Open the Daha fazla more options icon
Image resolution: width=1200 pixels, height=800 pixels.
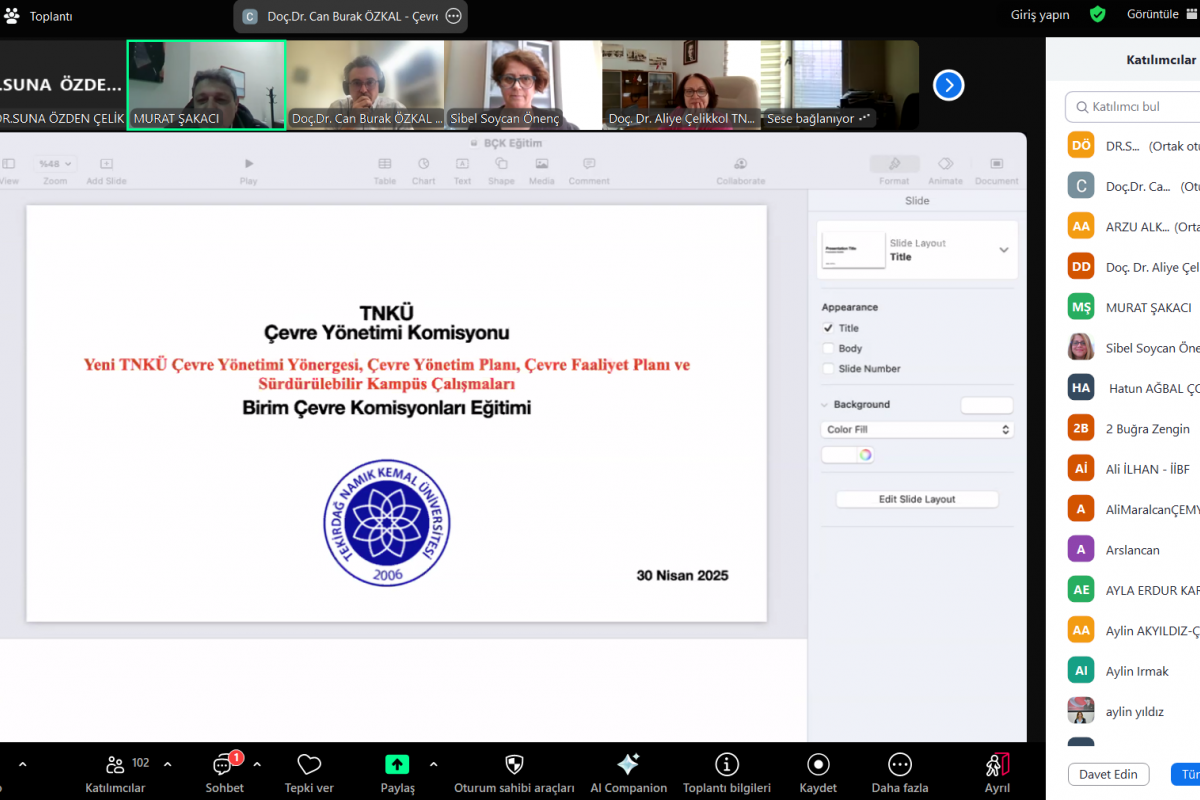point(900,765)
